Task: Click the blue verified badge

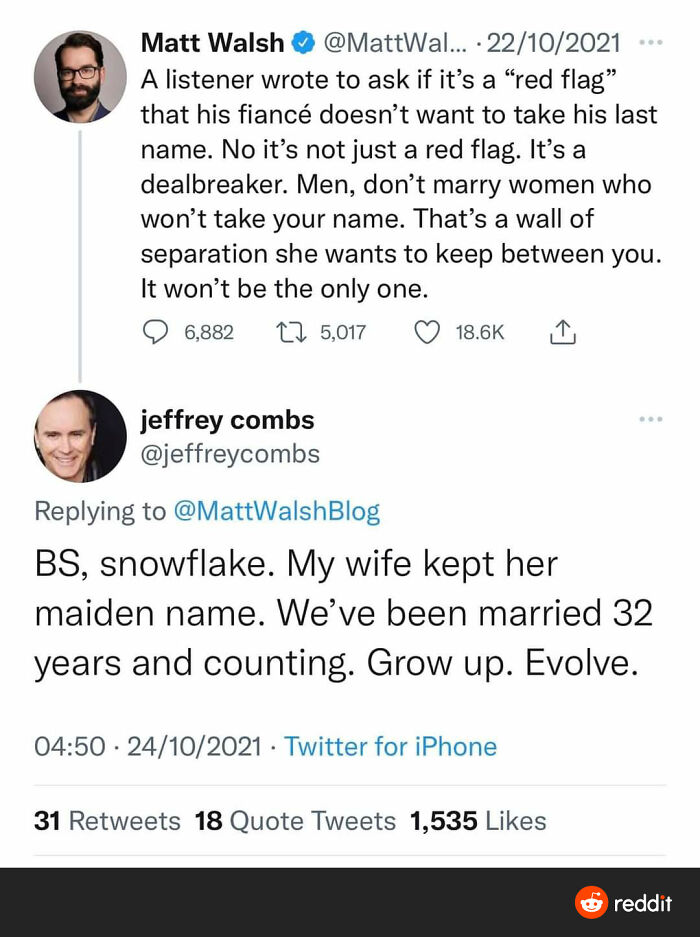Action: click(x=302, y=43)
